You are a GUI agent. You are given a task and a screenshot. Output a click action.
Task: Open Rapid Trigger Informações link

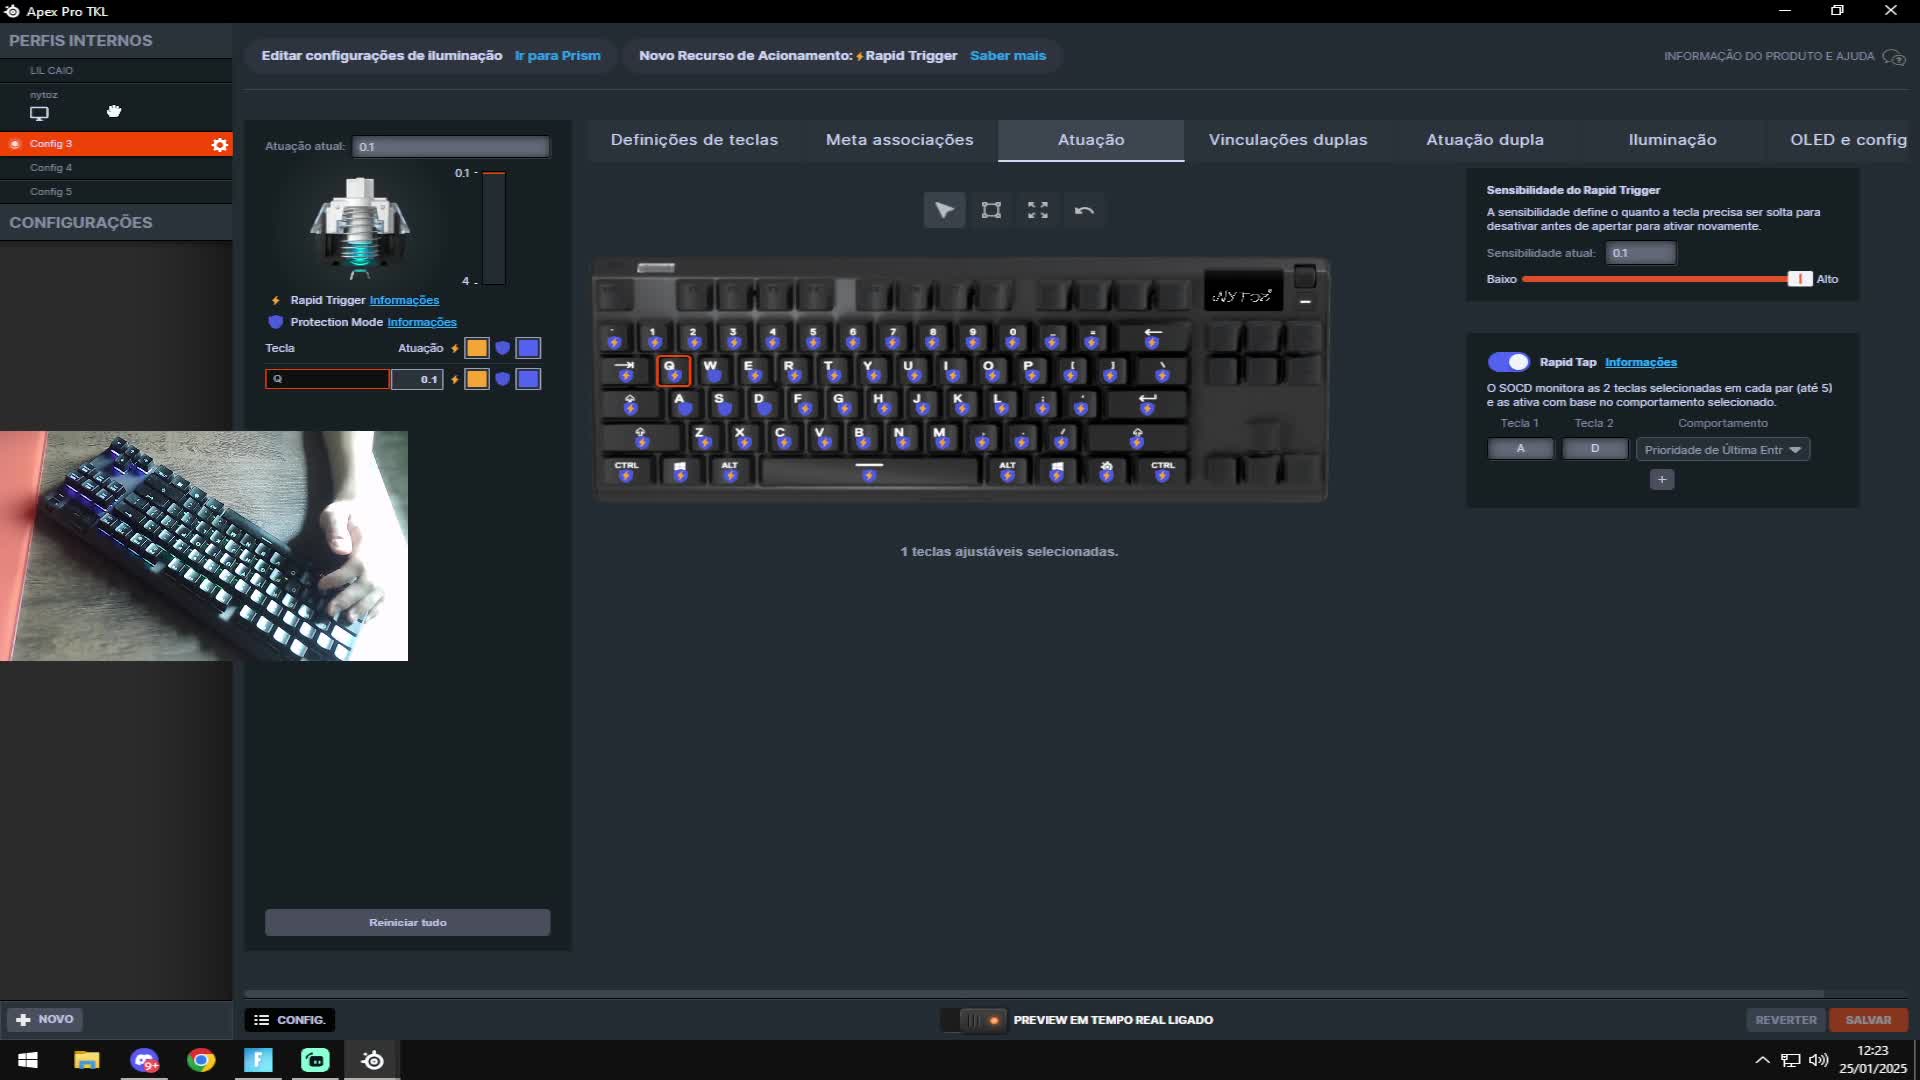coord(404,300)
